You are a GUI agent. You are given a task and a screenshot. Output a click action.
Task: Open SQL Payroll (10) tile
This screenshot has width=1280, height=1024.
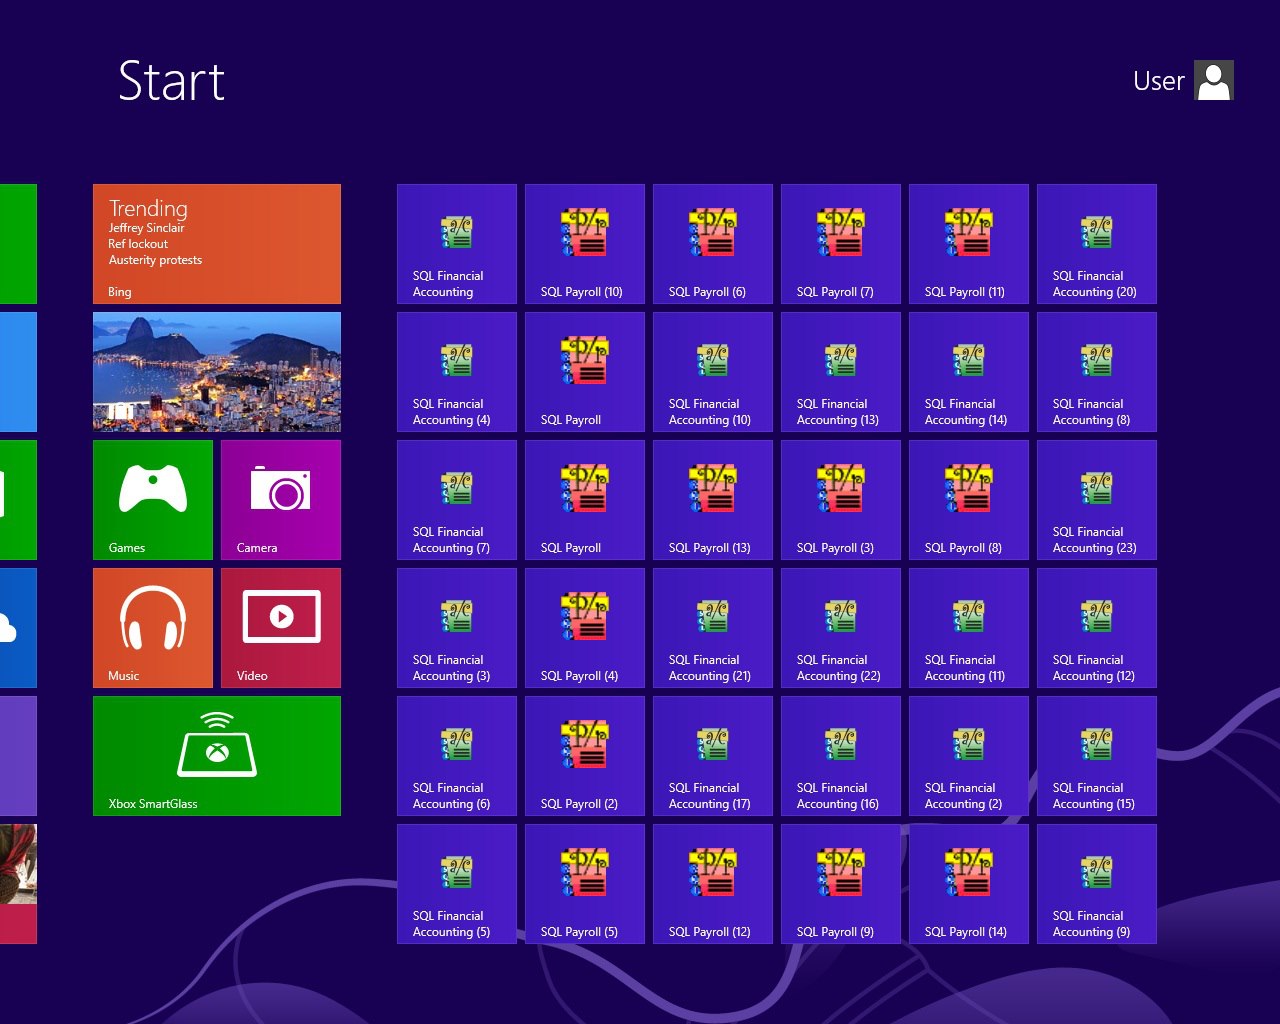pyautogui.click(x=585, y=244)
